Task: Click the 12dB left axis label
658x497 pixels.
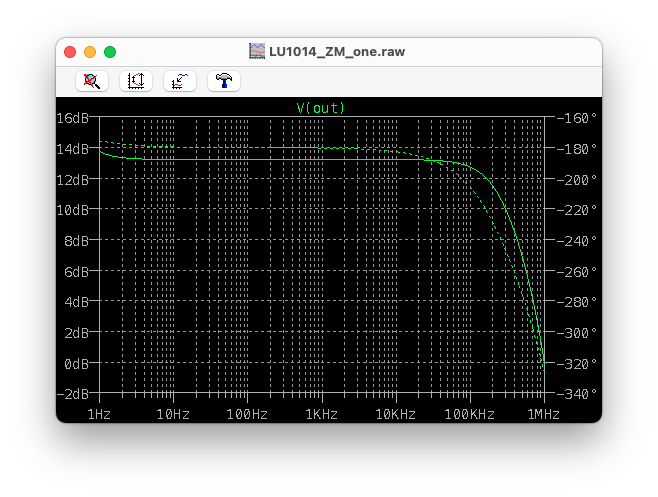Action: point(73,180)
